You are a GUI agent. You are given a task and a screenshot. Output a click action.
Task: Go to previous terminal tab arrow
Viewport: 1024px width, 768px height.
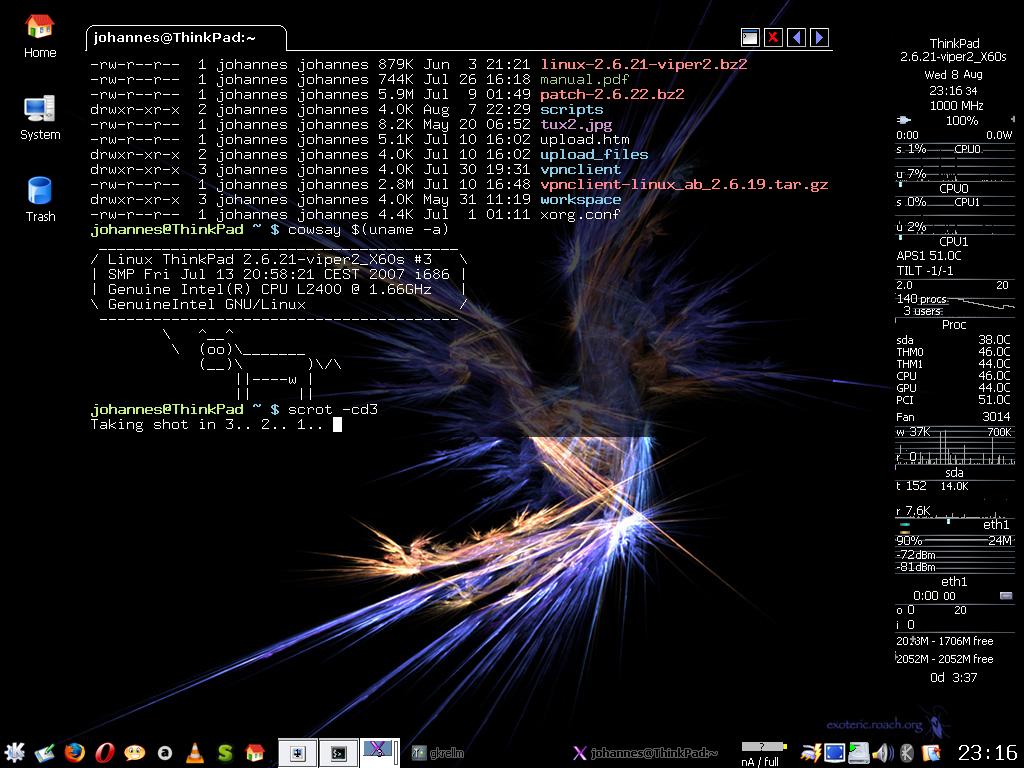click(797, 38)
